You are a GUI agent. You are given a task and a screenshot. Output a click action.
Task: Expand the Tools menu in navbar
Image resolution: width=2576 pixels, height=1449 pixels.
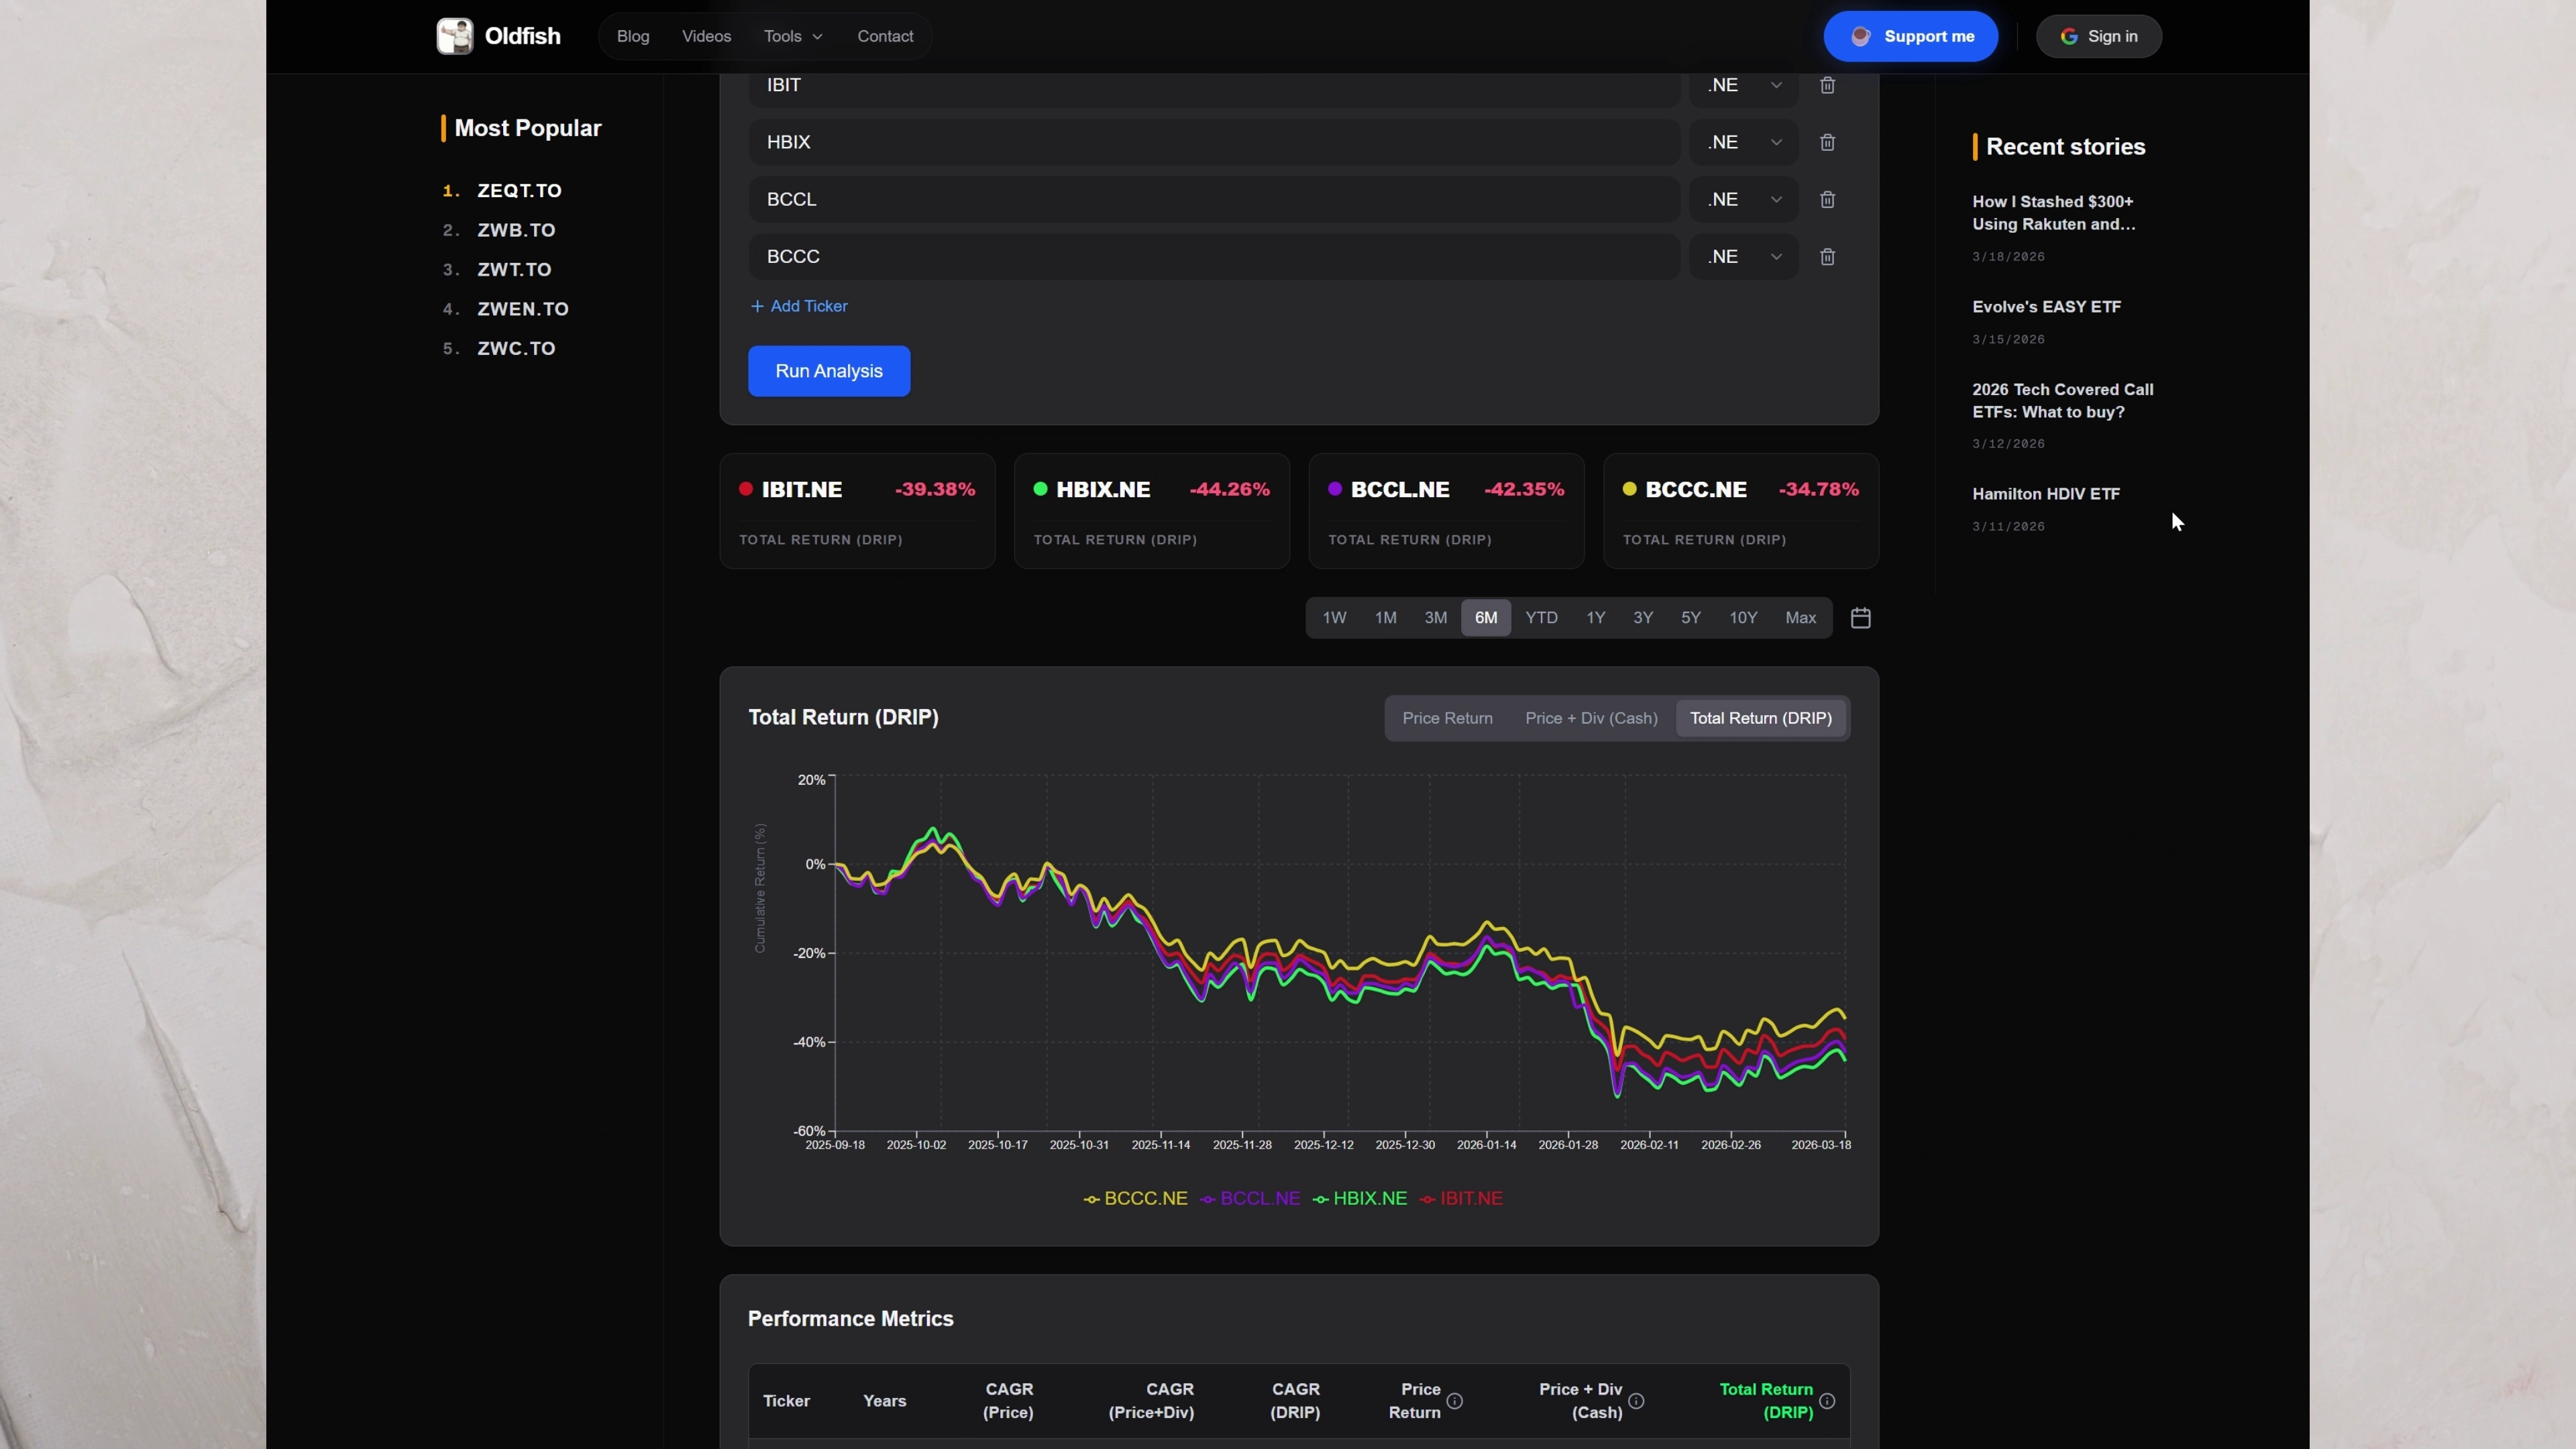pos(793,36)
